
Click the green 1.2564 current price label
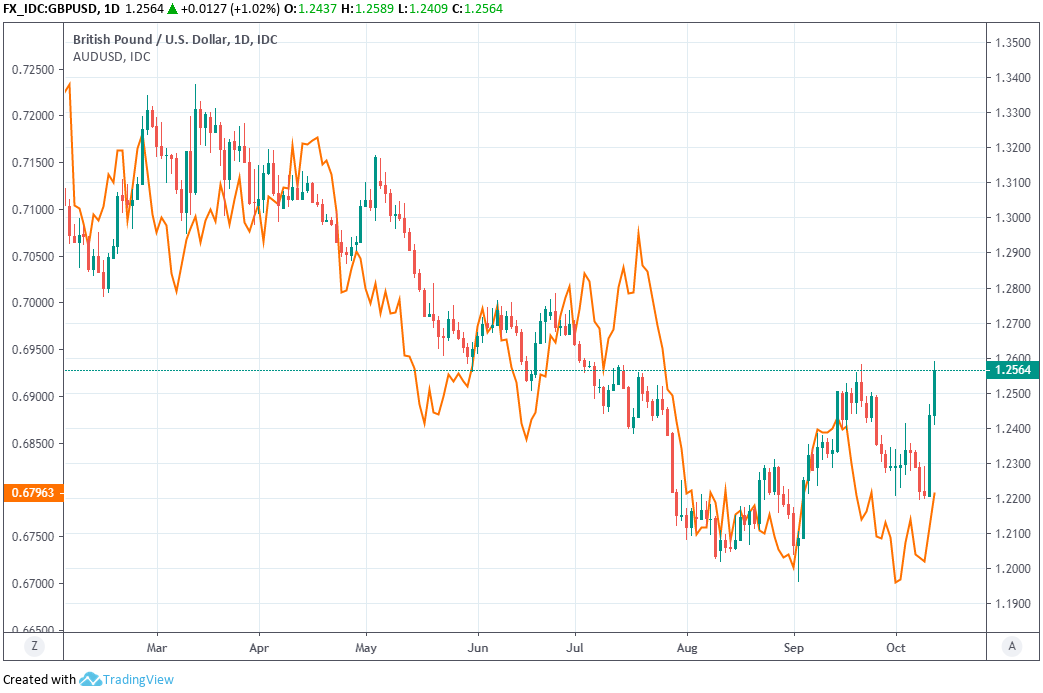(1012, 370)
